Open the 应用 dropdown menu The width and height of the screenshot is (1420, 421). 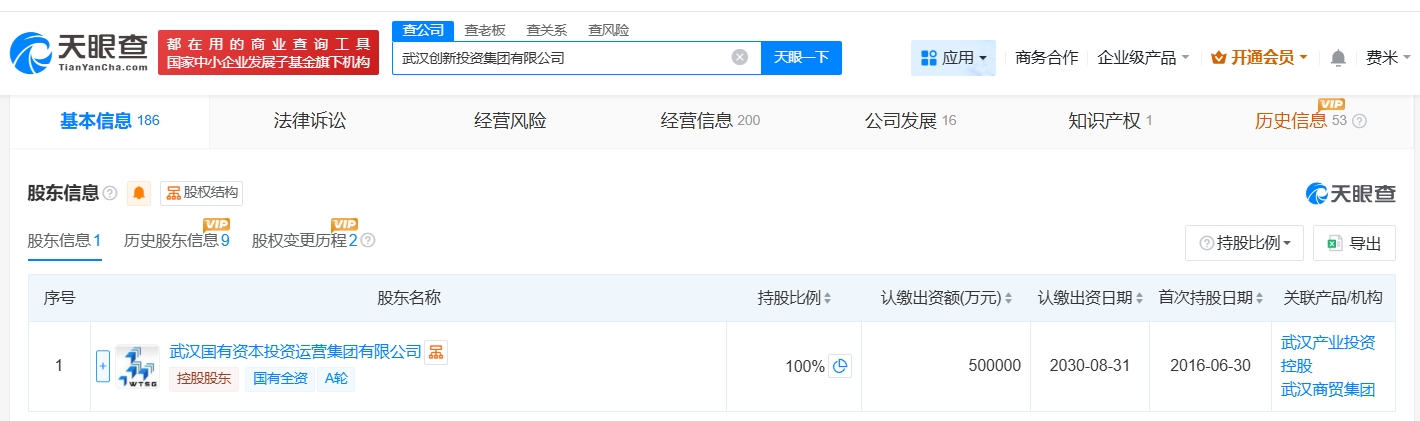click(953, 58)
